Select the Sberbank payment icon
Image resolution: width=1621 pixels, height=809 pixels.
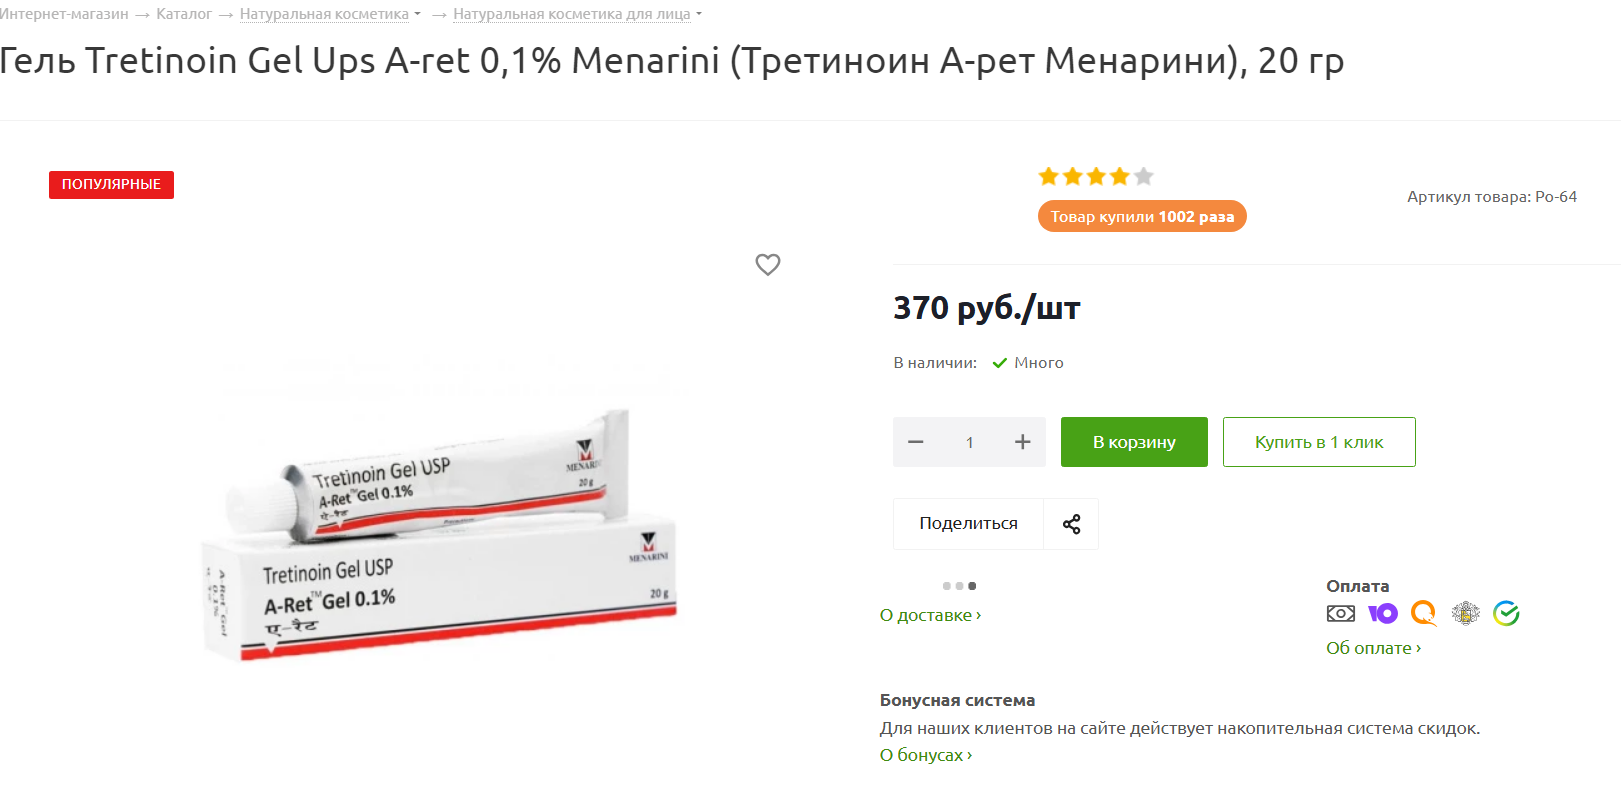[x=1506, y=613]
